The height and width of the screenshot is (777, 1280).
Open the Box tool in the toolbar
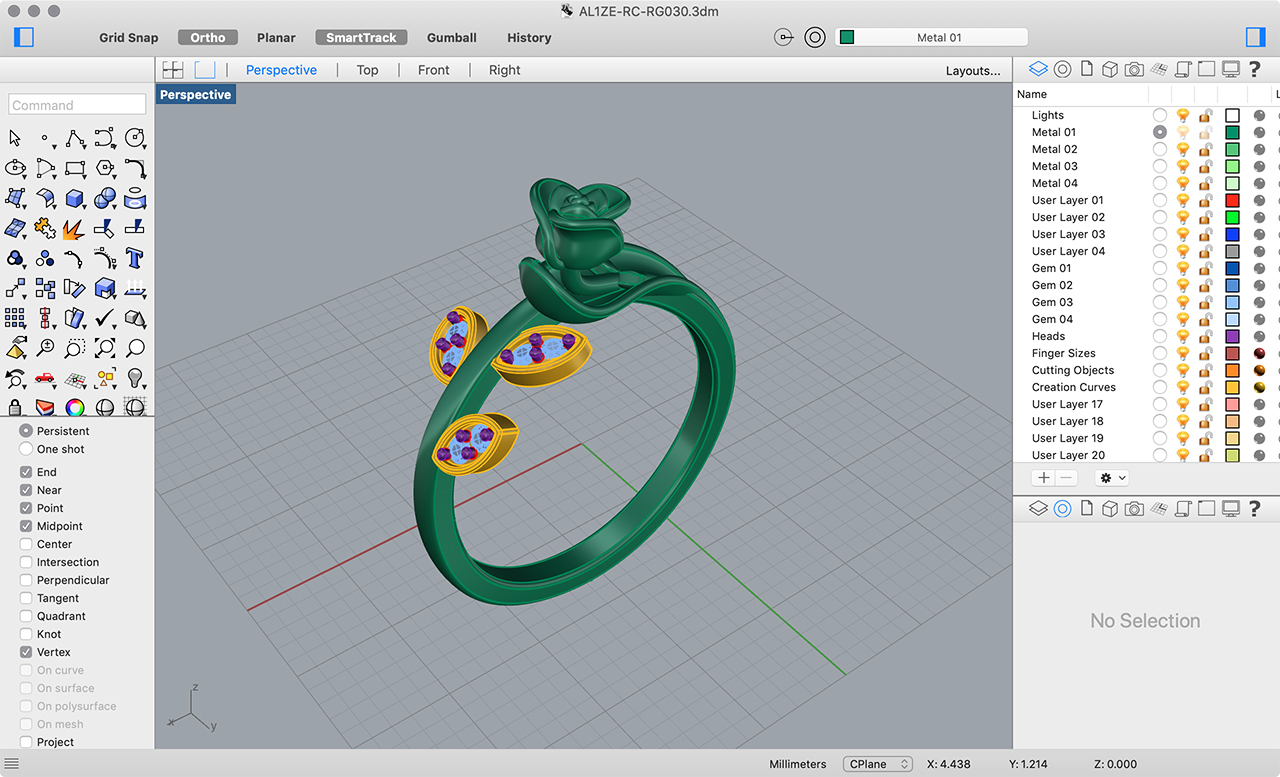75,198
